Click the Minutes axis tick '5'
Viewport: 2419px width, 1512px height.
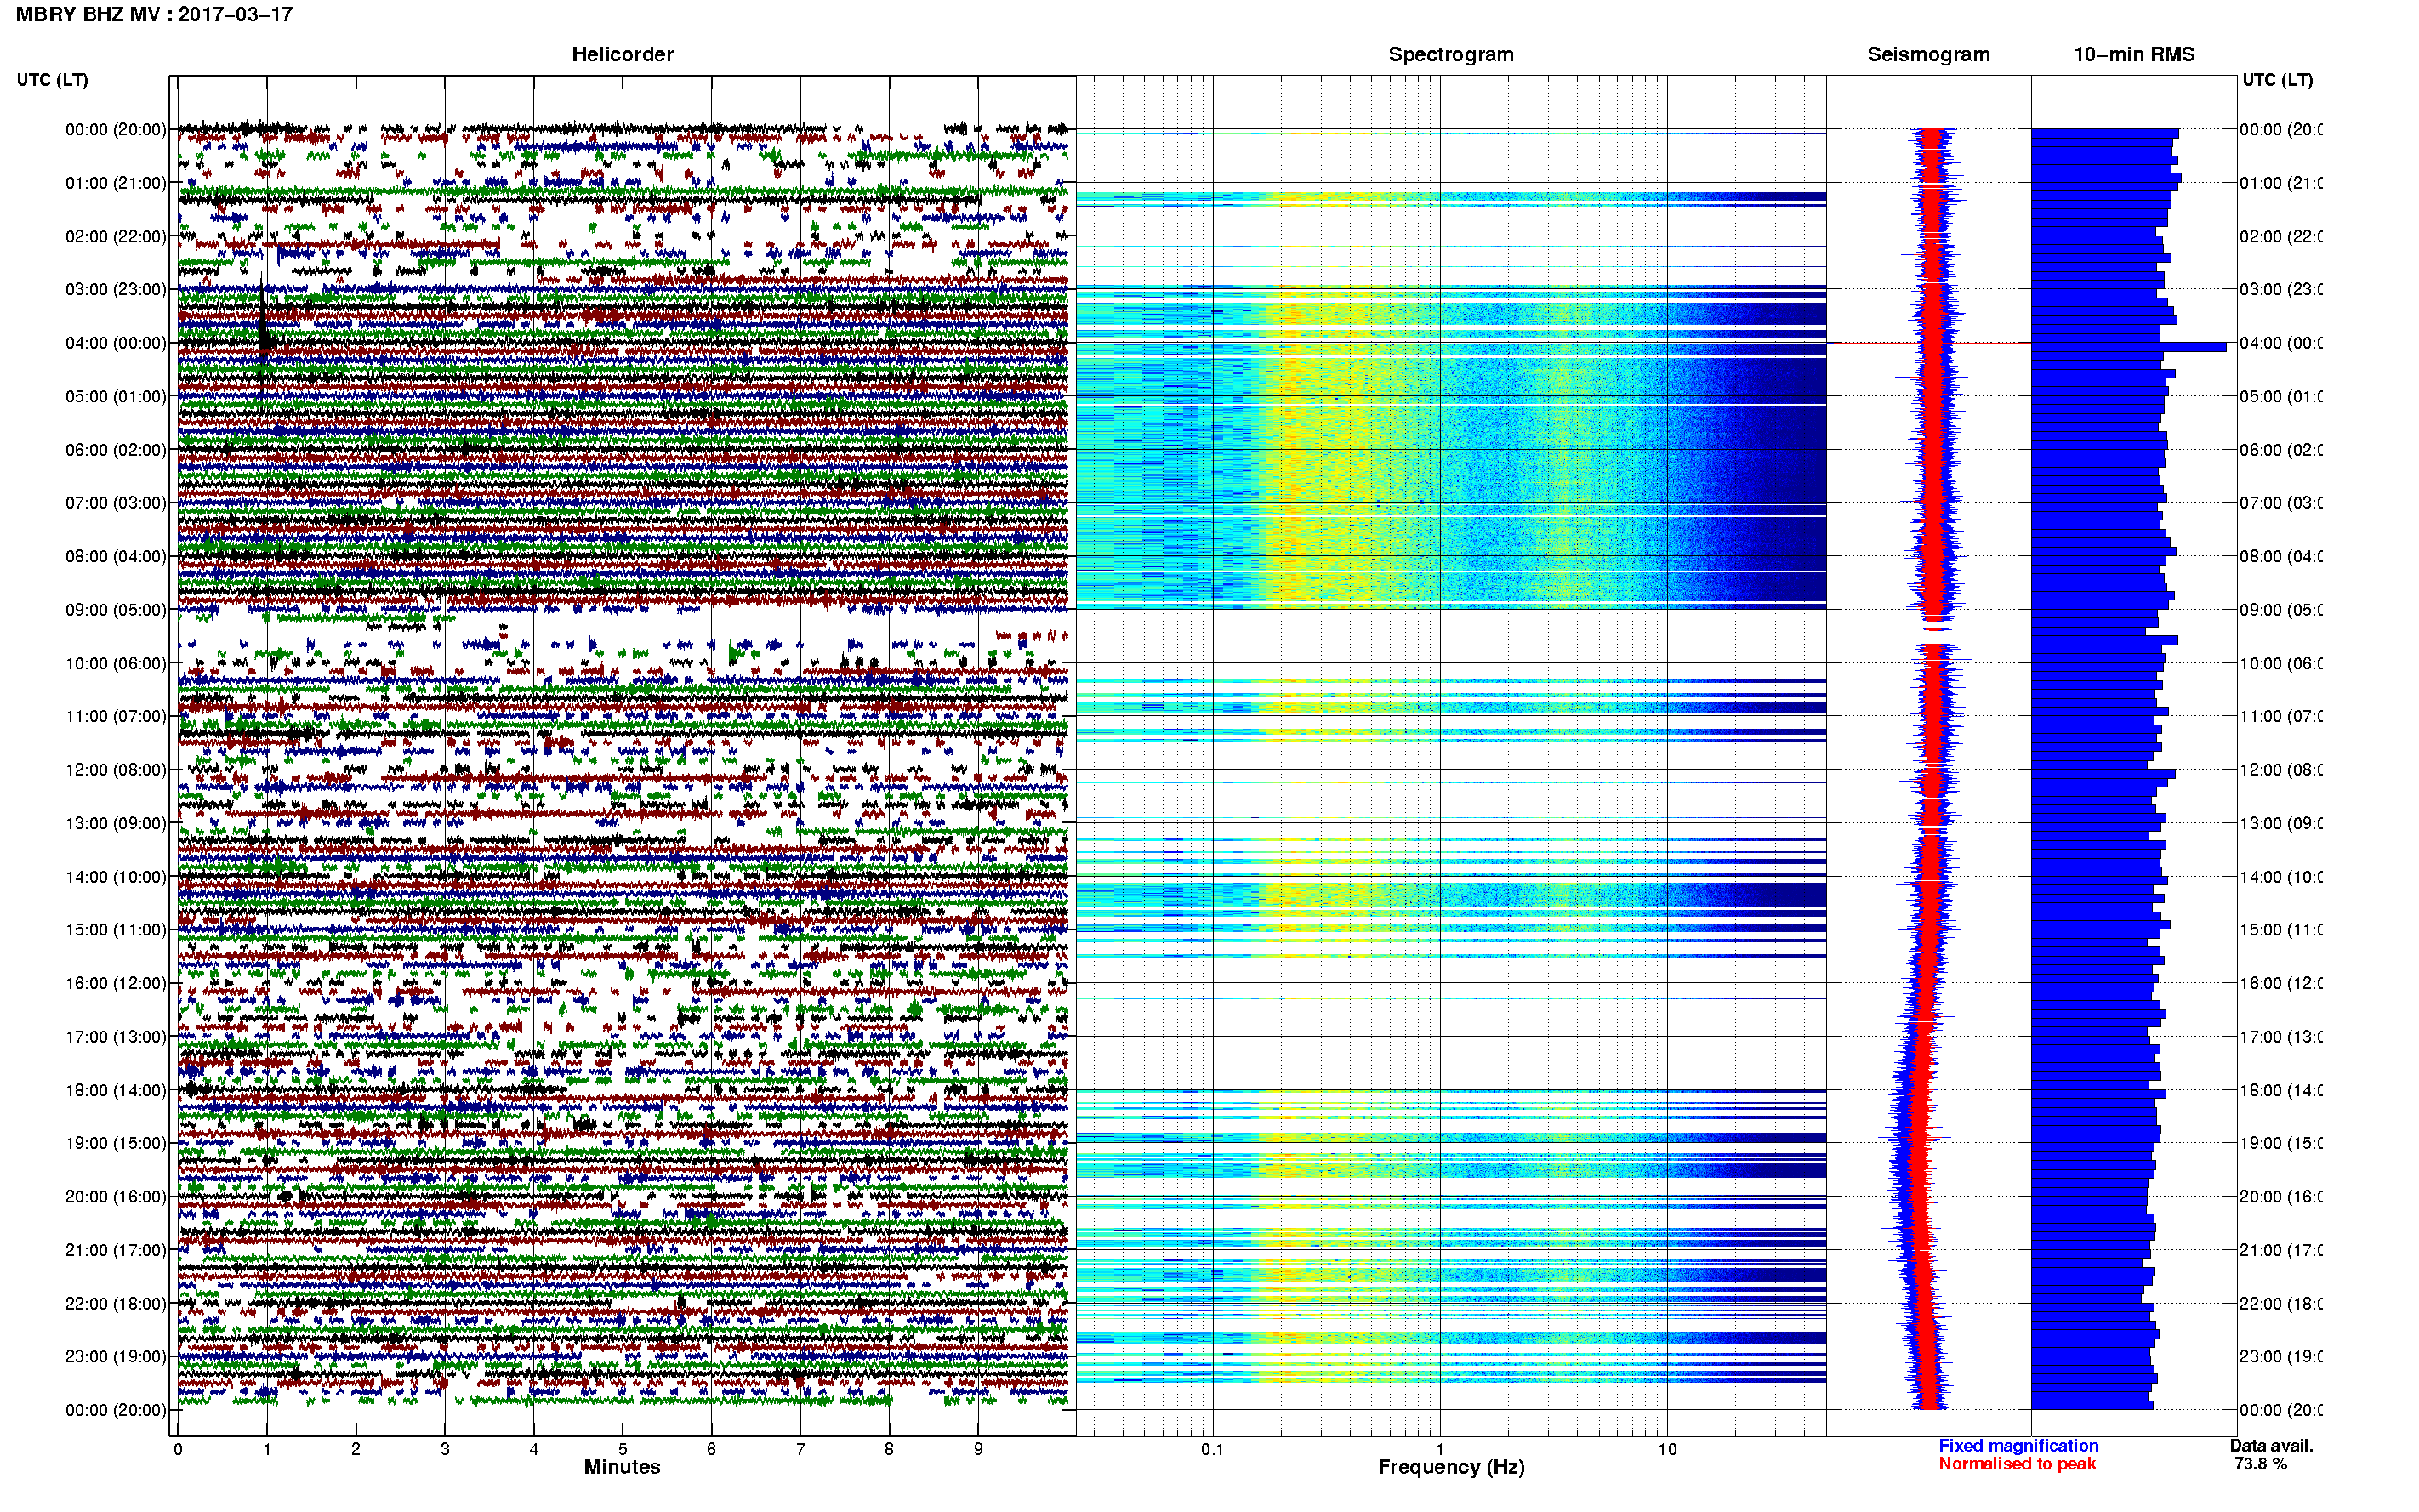(623, 1449)
